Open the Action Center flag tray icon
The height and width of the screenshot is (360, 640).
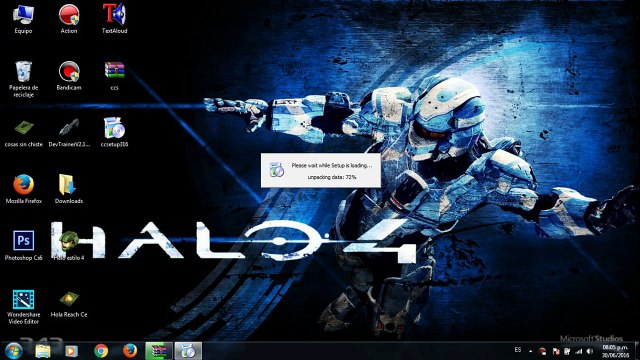pos(556,351)
